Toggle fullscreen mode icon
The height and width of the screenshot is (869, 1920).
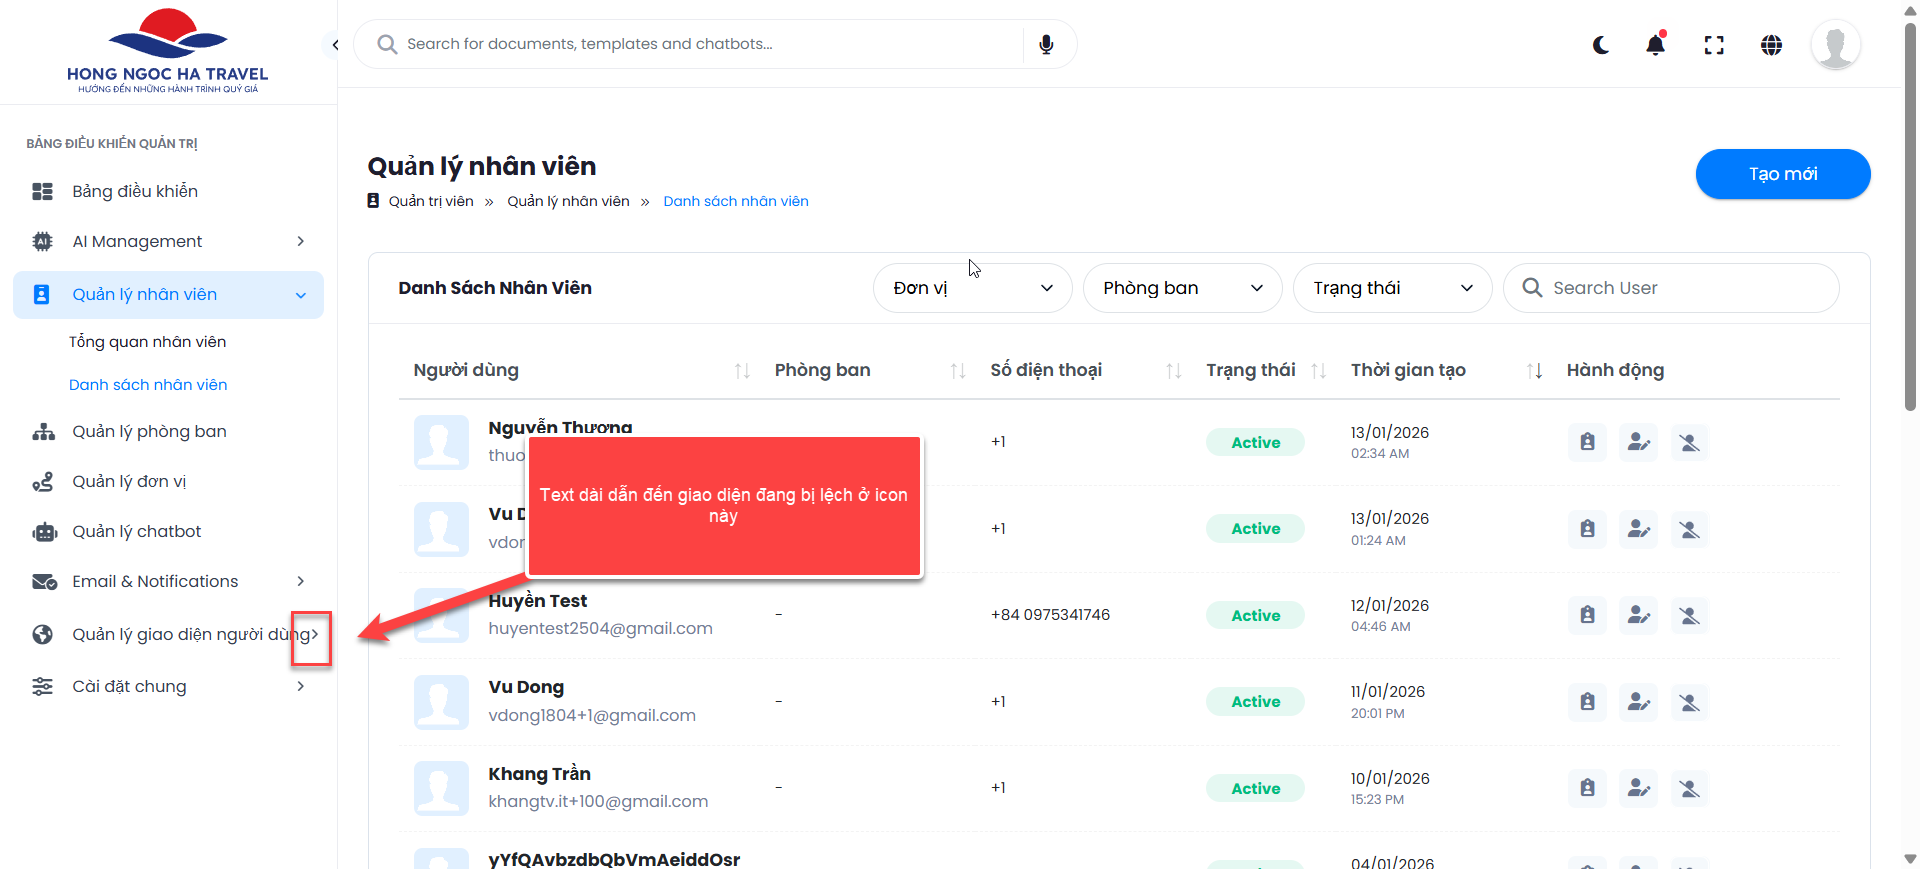coord(1714,45)
